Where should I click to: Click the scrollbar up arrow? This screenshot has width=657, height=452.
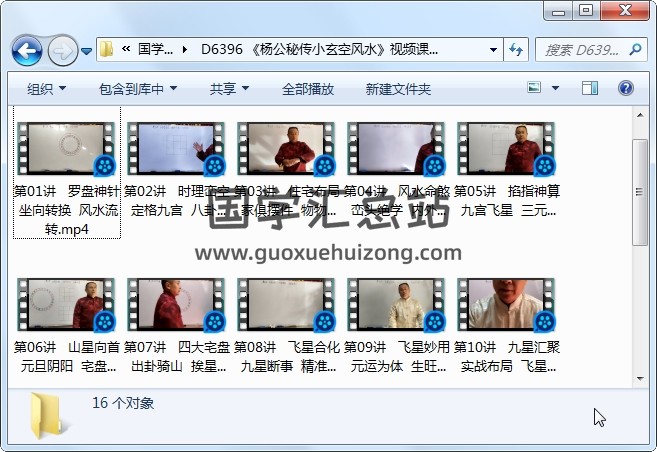(640, 114)
